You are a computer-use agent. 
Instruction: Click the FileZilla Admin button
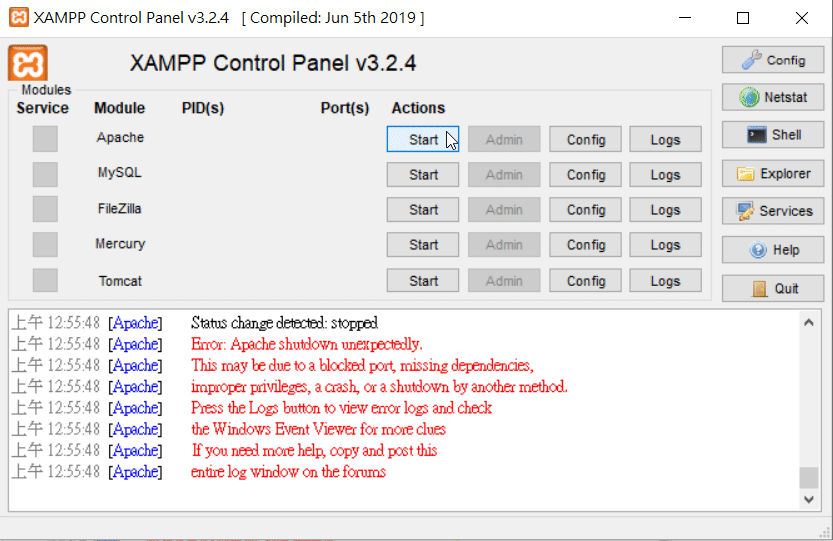pyautogui.click(x=504, y=210)
